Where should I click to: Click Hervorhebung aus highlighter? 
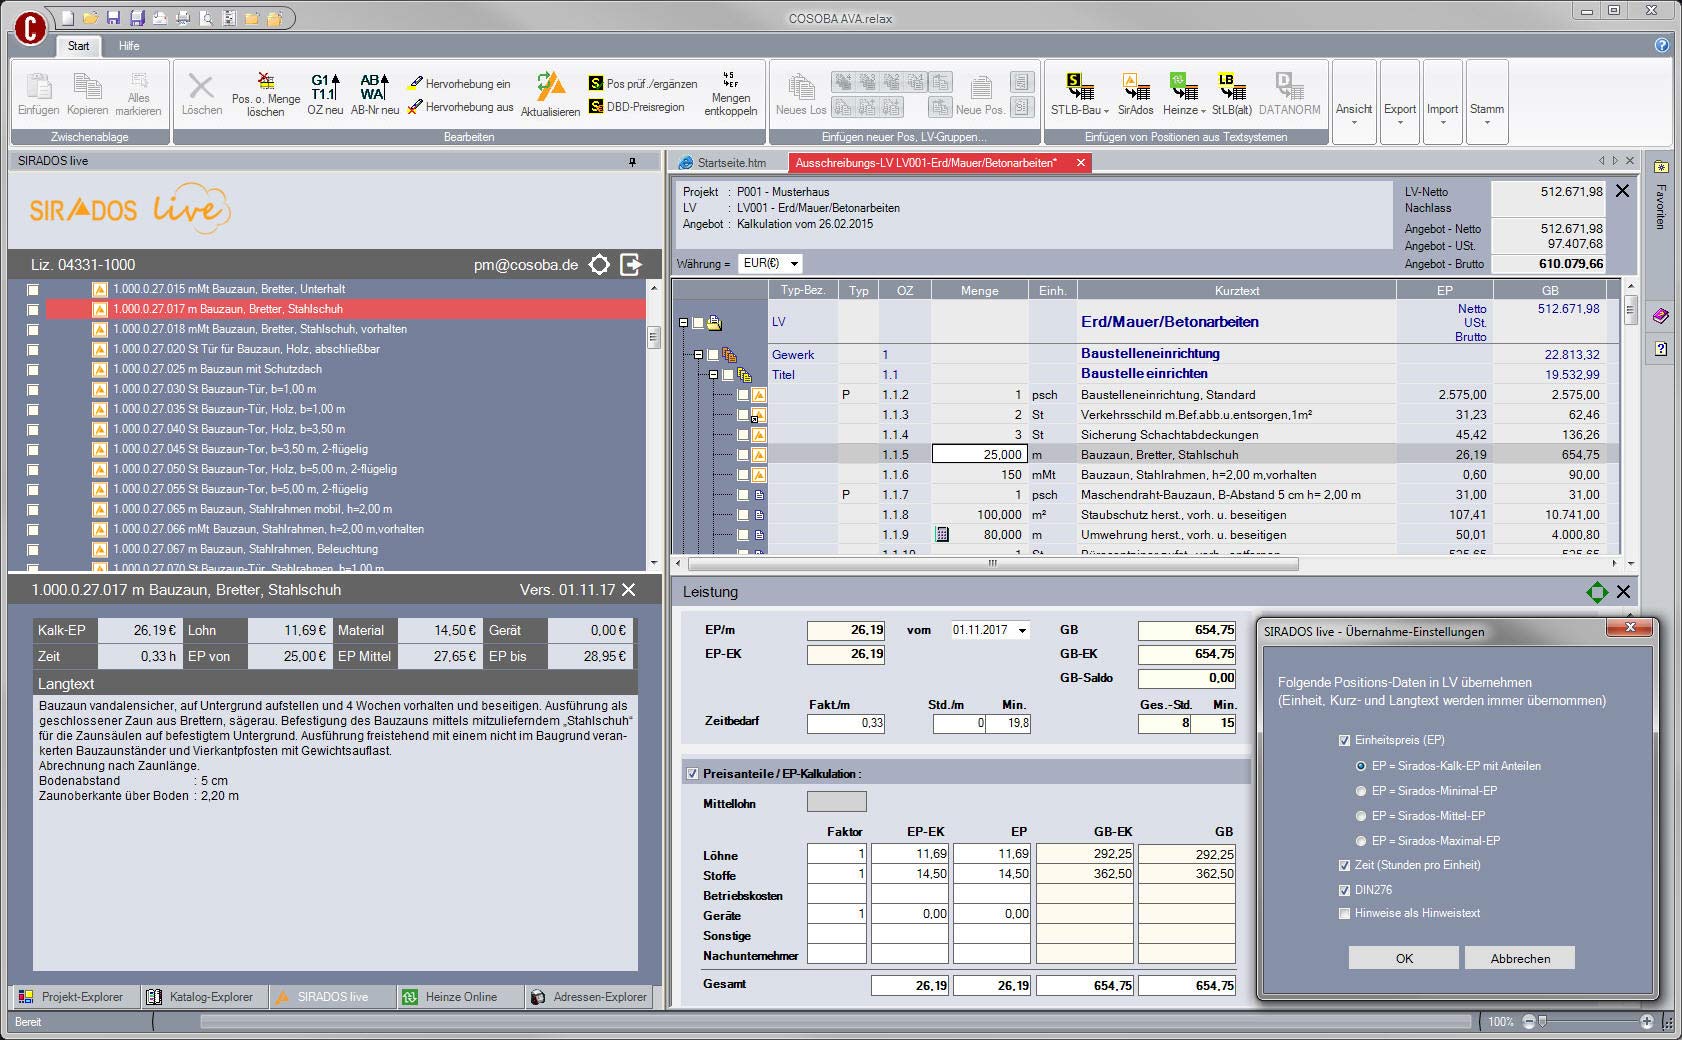point(460,107)
